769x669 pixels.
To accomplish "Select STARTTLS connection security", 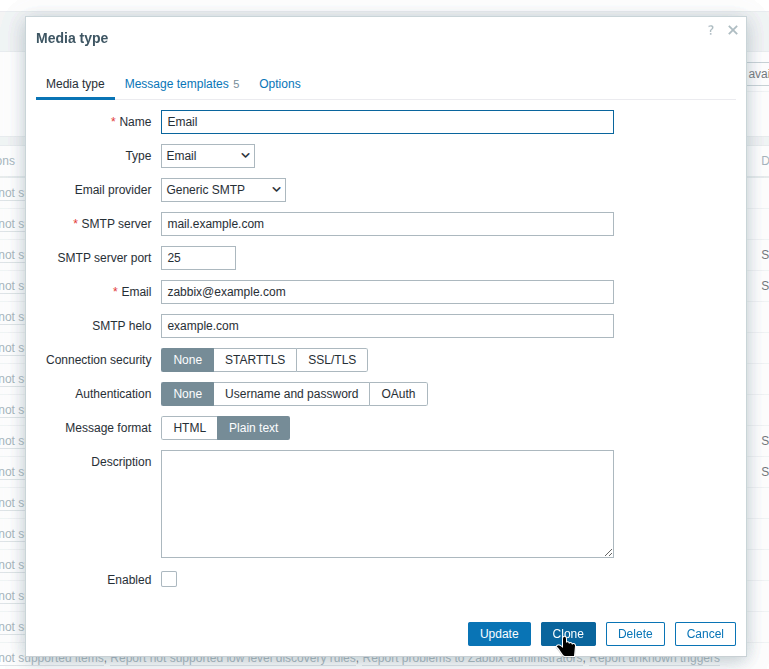I will tap(255, 360).
